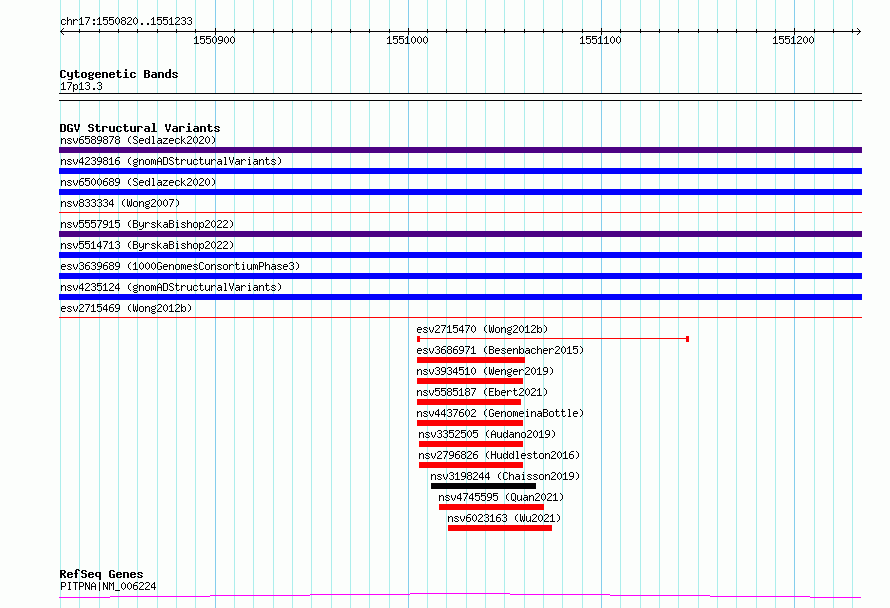This screenshot has height=608, width=890.
Task: Click the nsv5514713 (ByrskaBishop2022) label
Action: [147, 245]
